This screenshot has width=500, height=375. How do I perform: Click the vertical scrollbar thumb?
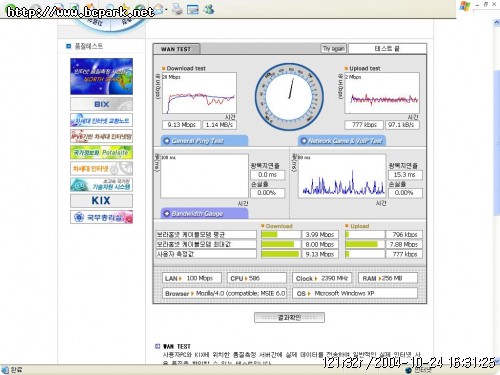497,143
